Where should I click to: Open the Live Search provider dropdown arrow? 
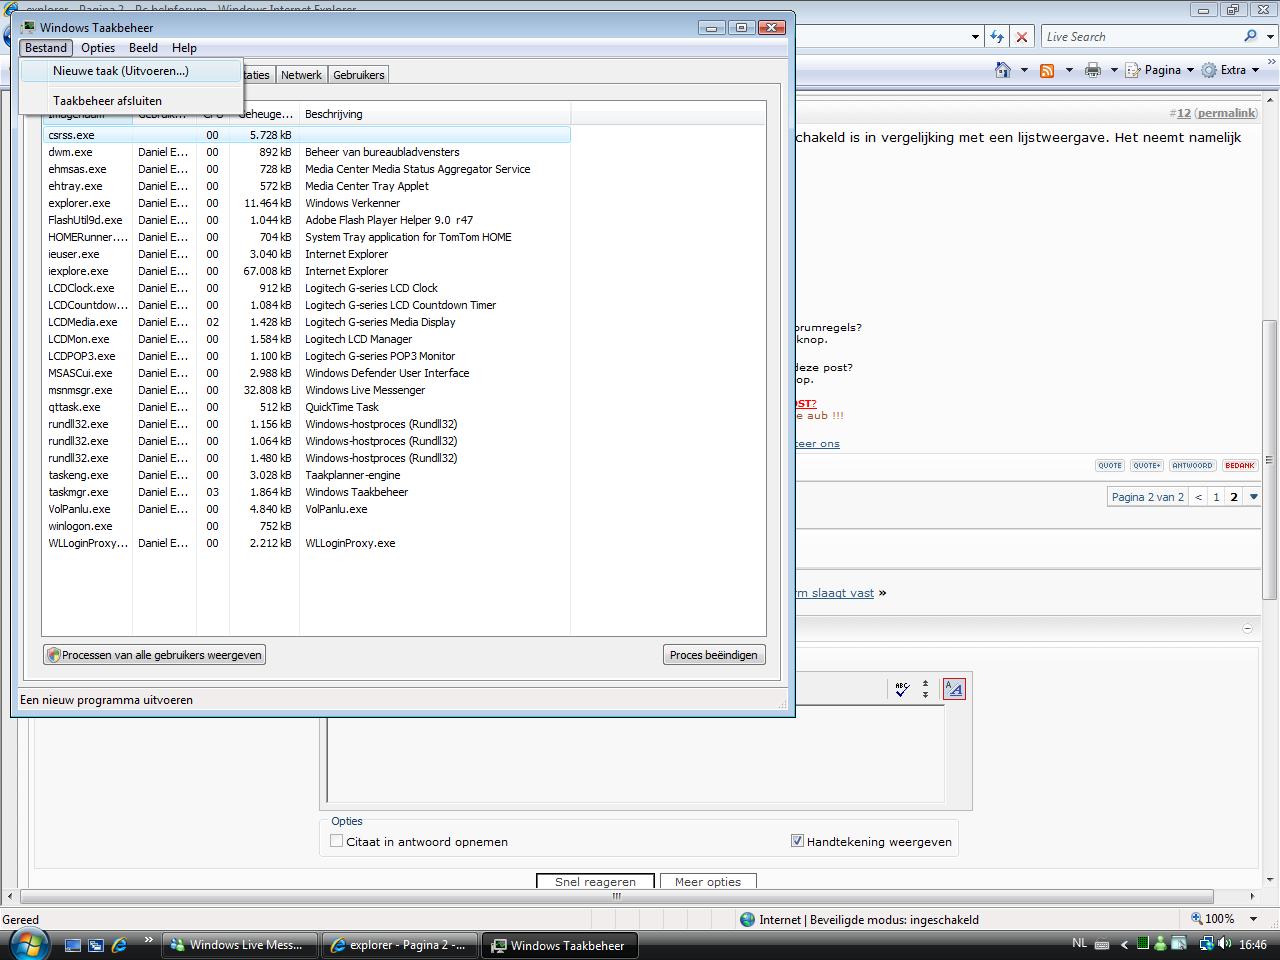click(1268, 37)
